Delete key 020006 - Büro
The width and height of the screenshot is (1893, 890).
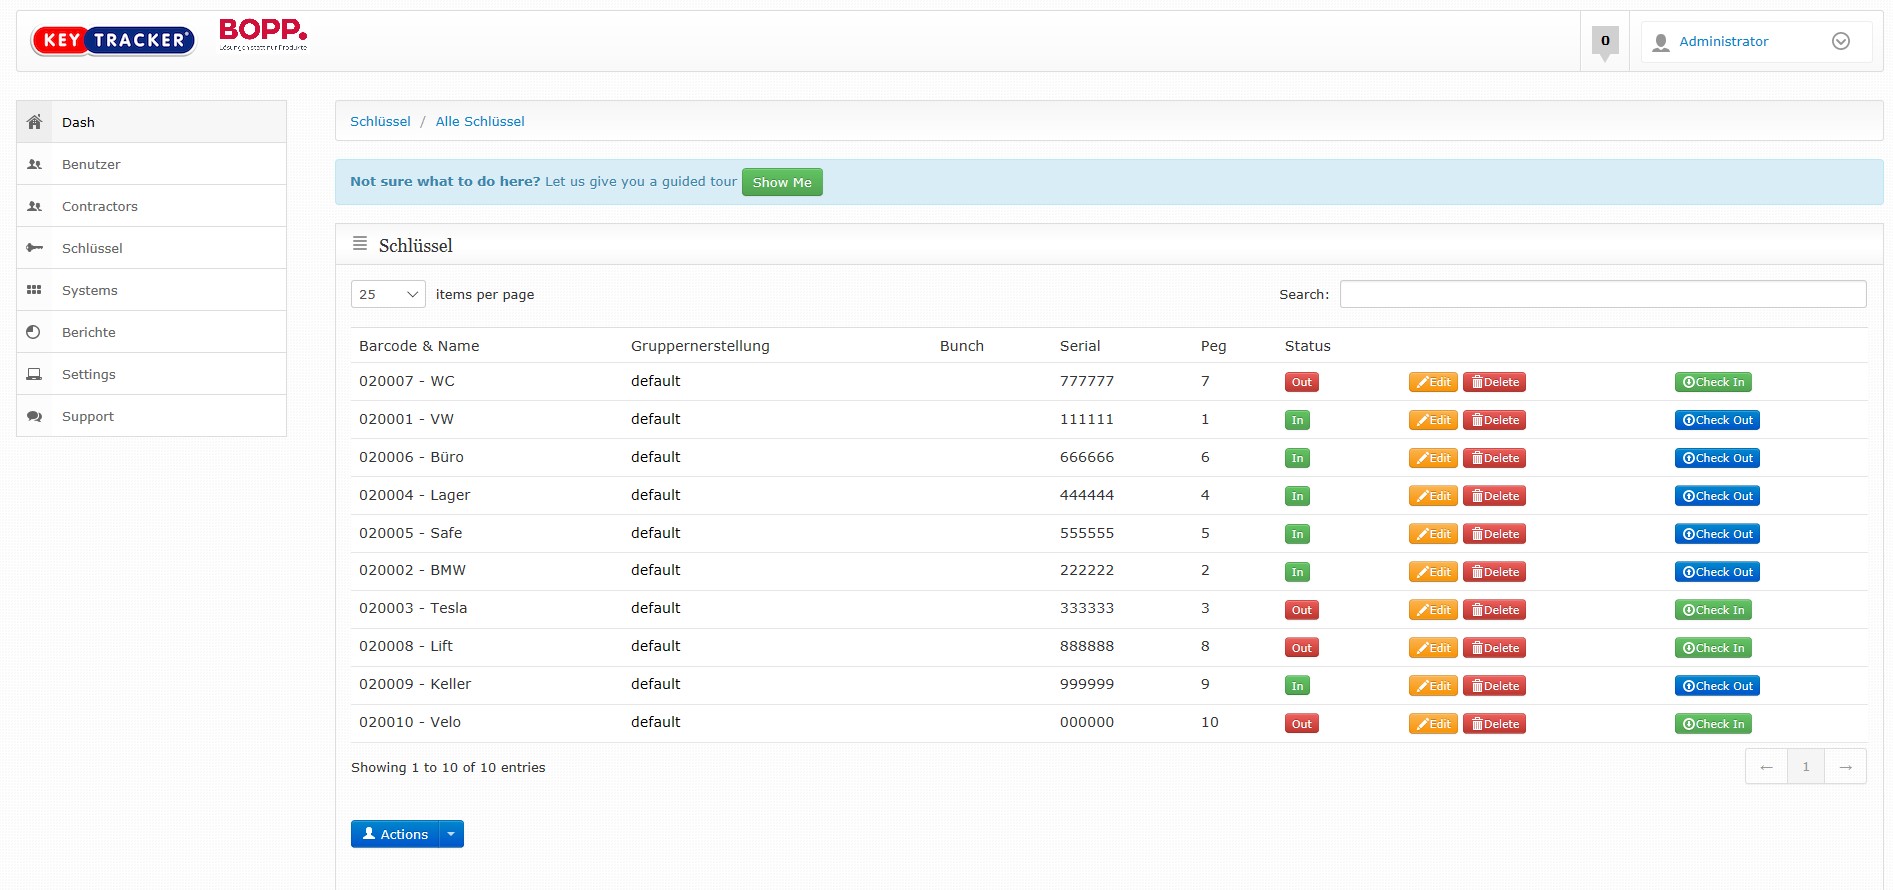pos(1494,458)
